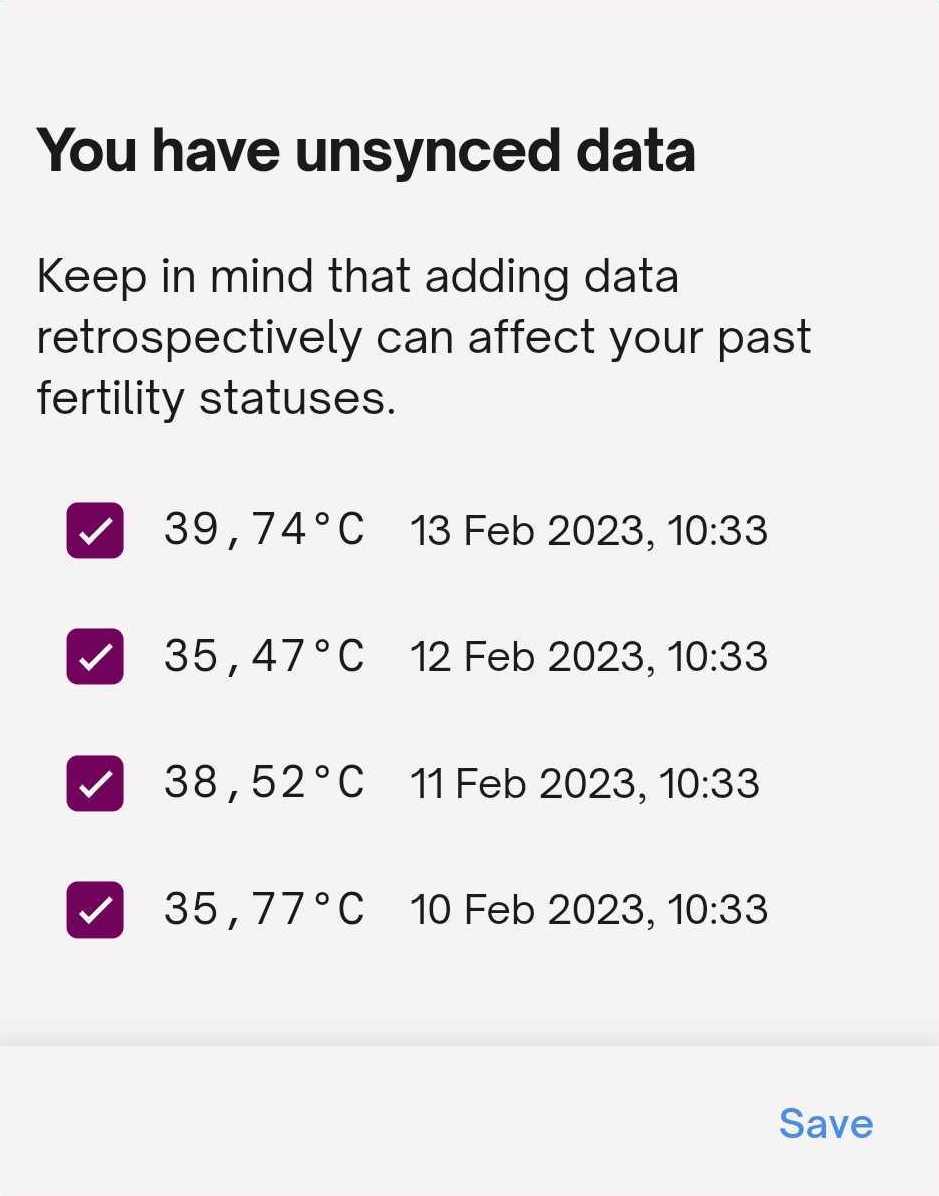Select the 35,47°C temperature reading
Viewport: 939px width, 1196px height.
coord(264,656)
